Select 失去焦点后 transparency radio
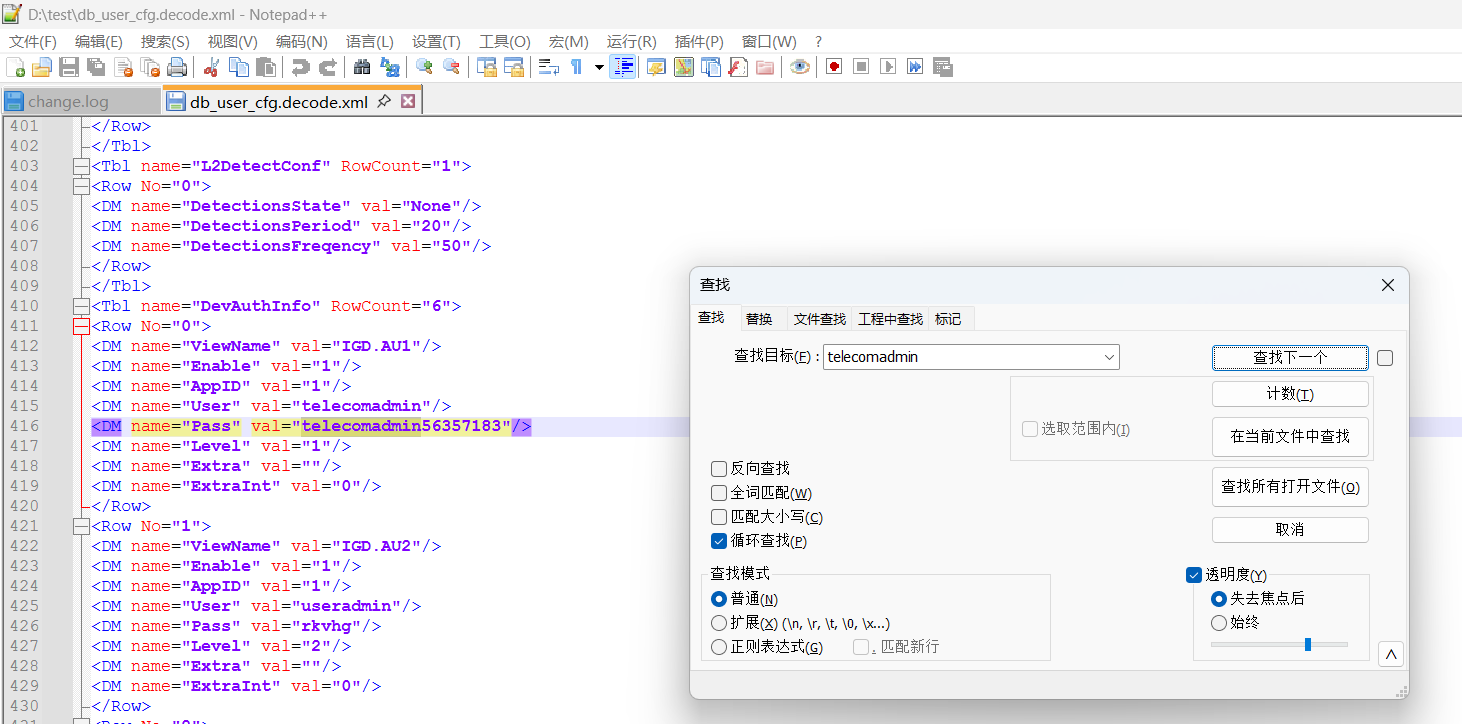This screenshot has width=1462, height=724. coord(1219,598)
